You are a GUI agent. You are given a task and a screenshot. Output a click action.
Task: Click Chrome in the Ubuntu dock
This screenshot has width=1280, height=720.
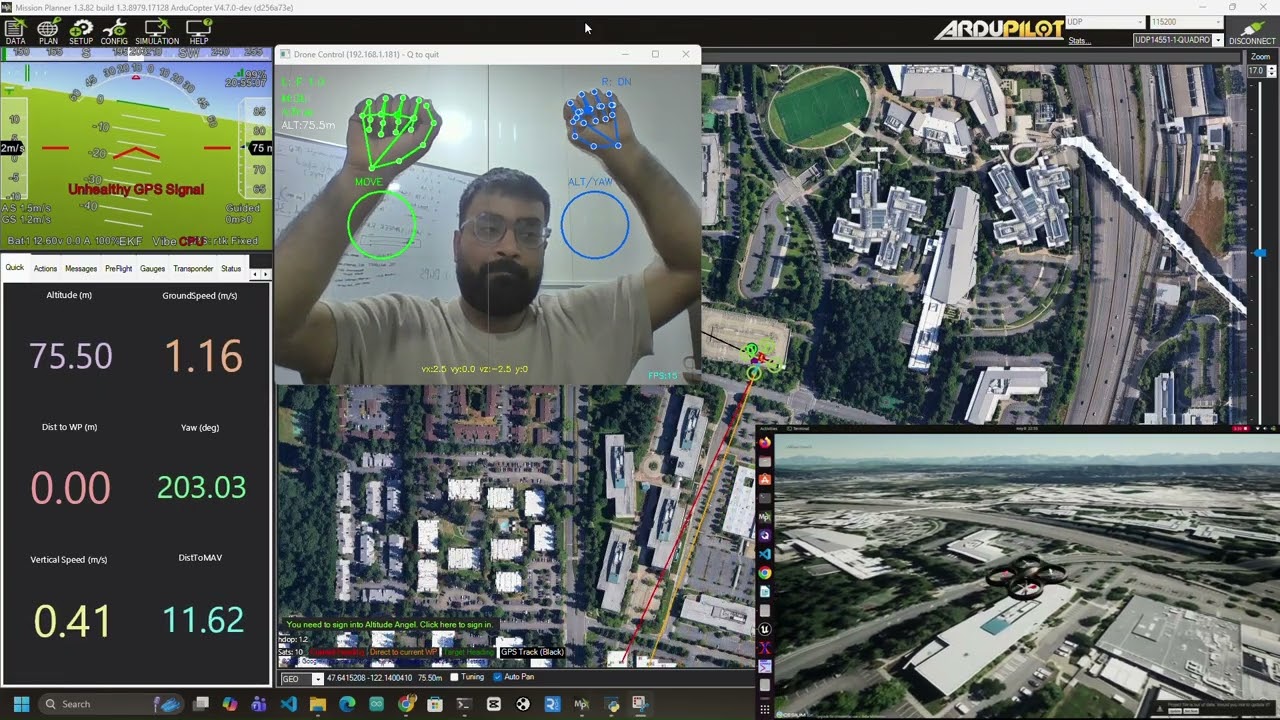(765, 573)
